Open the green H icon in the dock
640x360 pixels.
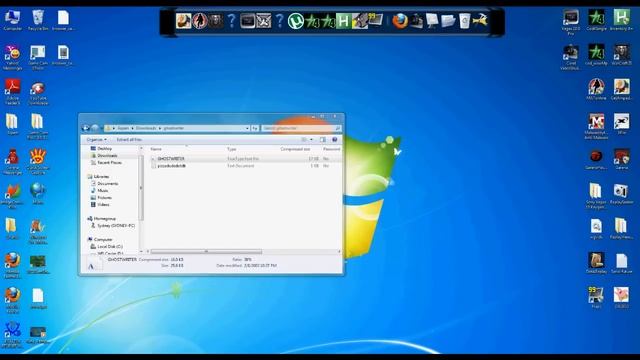click(343, 21)
